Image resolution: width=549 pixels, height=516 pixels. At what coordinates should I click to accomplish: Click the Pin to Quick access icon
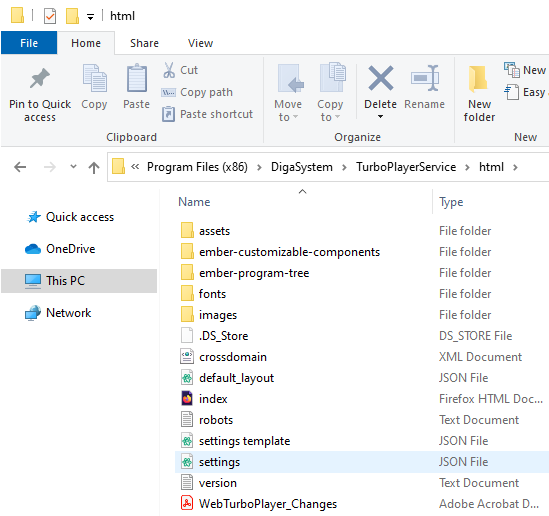coord(40,78)
